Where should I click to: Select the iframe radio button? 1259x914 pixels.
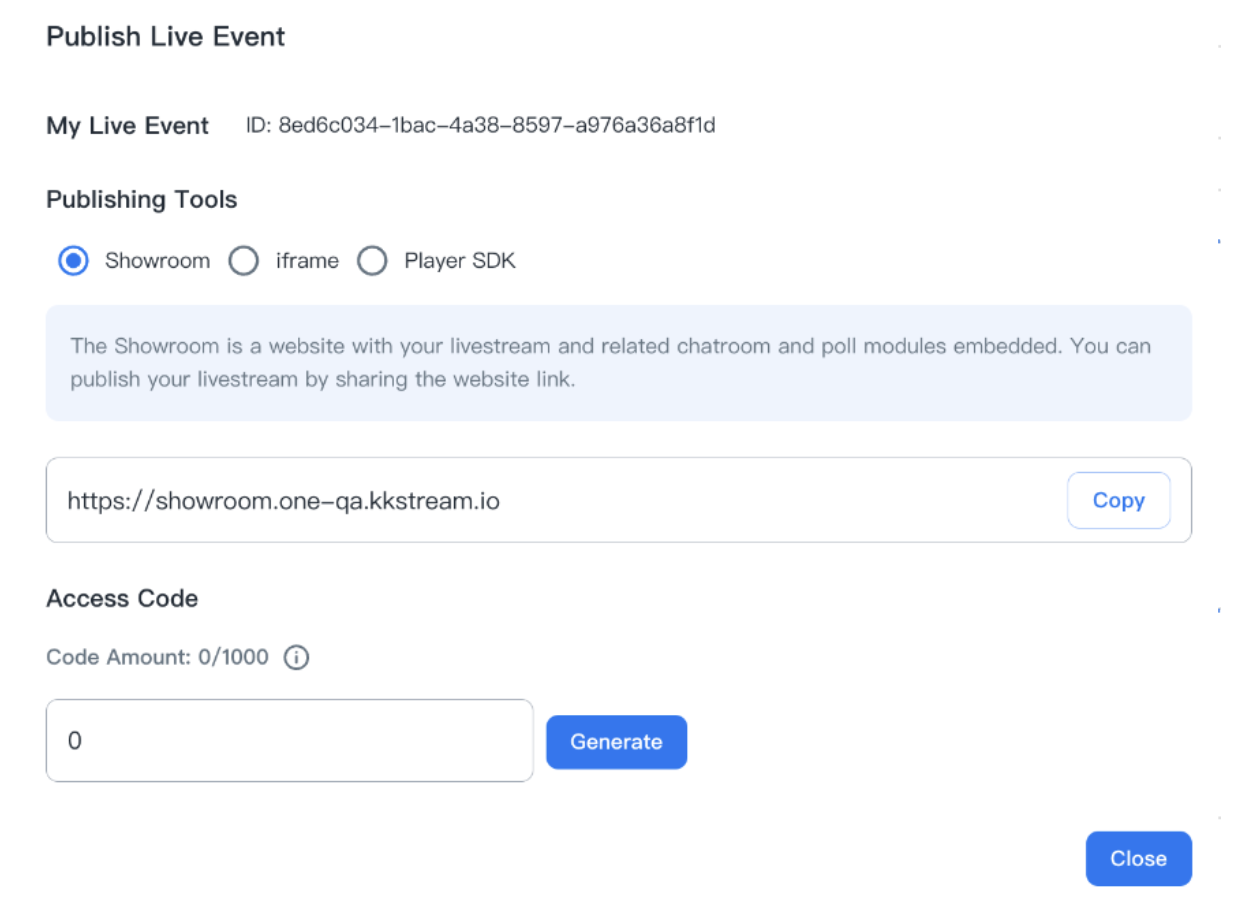(x=244, y=262)
